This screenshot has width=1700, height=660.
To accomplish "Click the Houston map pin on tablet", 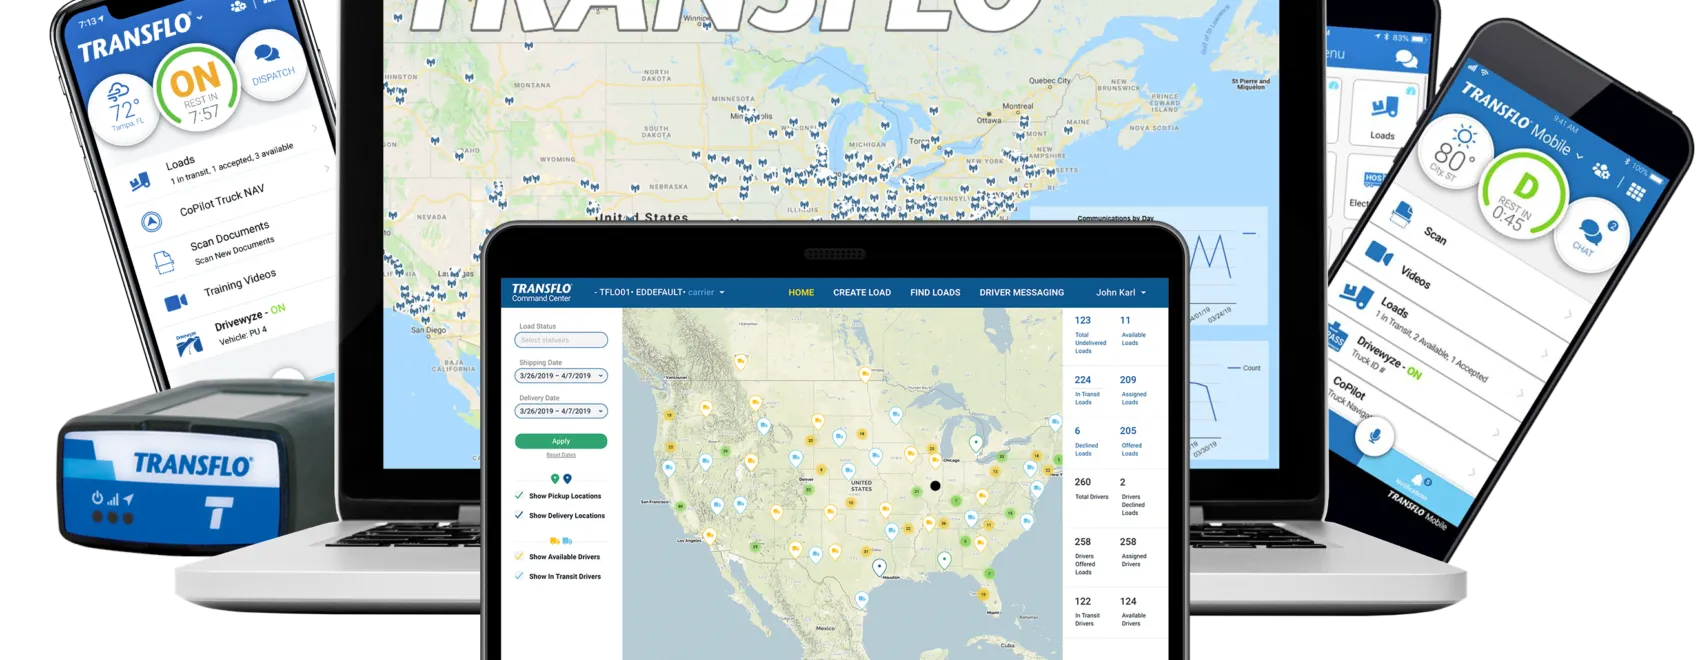I will [879, 567].
